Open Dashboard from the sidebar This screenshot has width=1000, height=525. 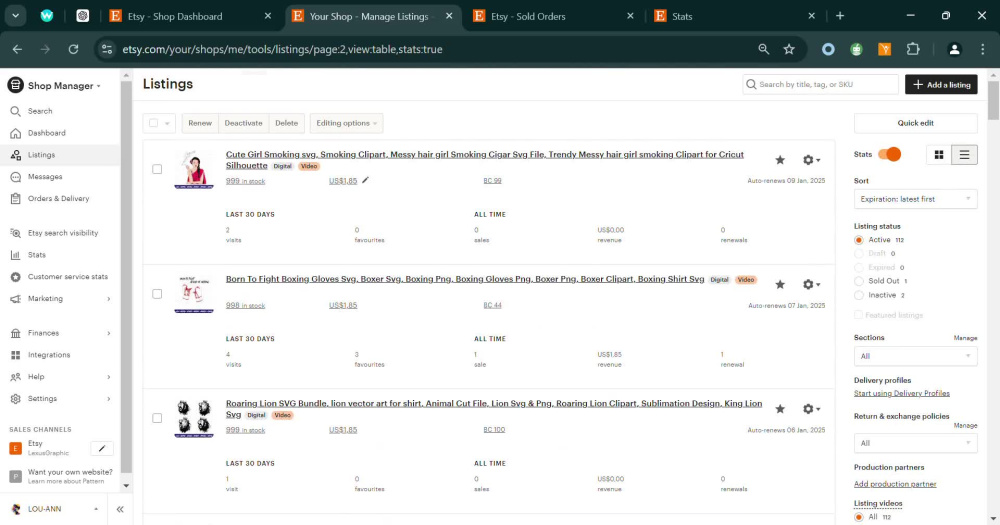pos(46,133)
